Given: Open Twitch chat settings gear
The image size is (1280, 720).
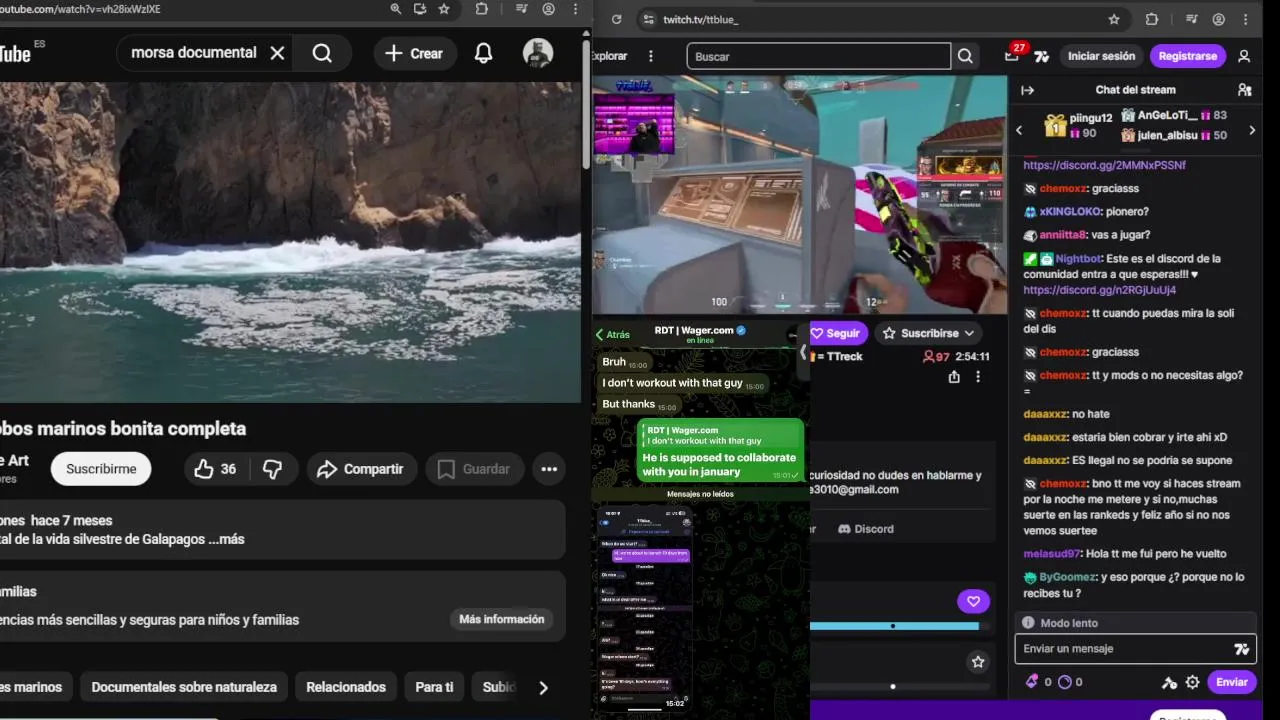Looking at the screenshot, I should (1192, 682).
